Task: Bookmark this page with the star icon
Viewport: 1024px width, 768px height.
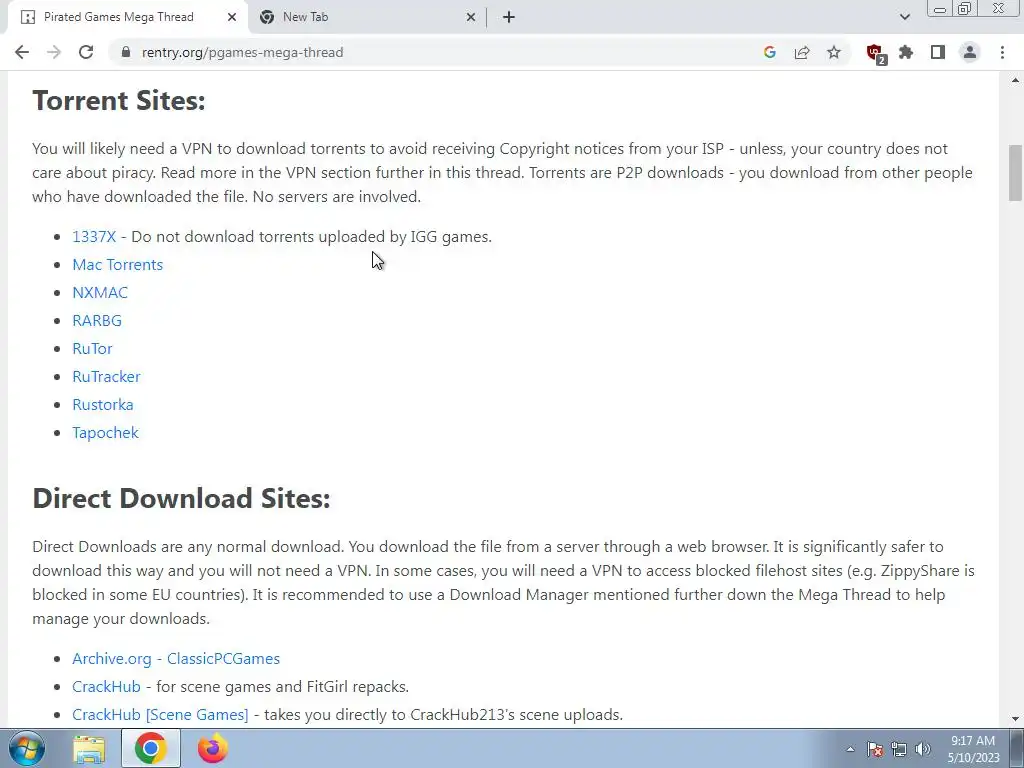Action: [834, 52]
